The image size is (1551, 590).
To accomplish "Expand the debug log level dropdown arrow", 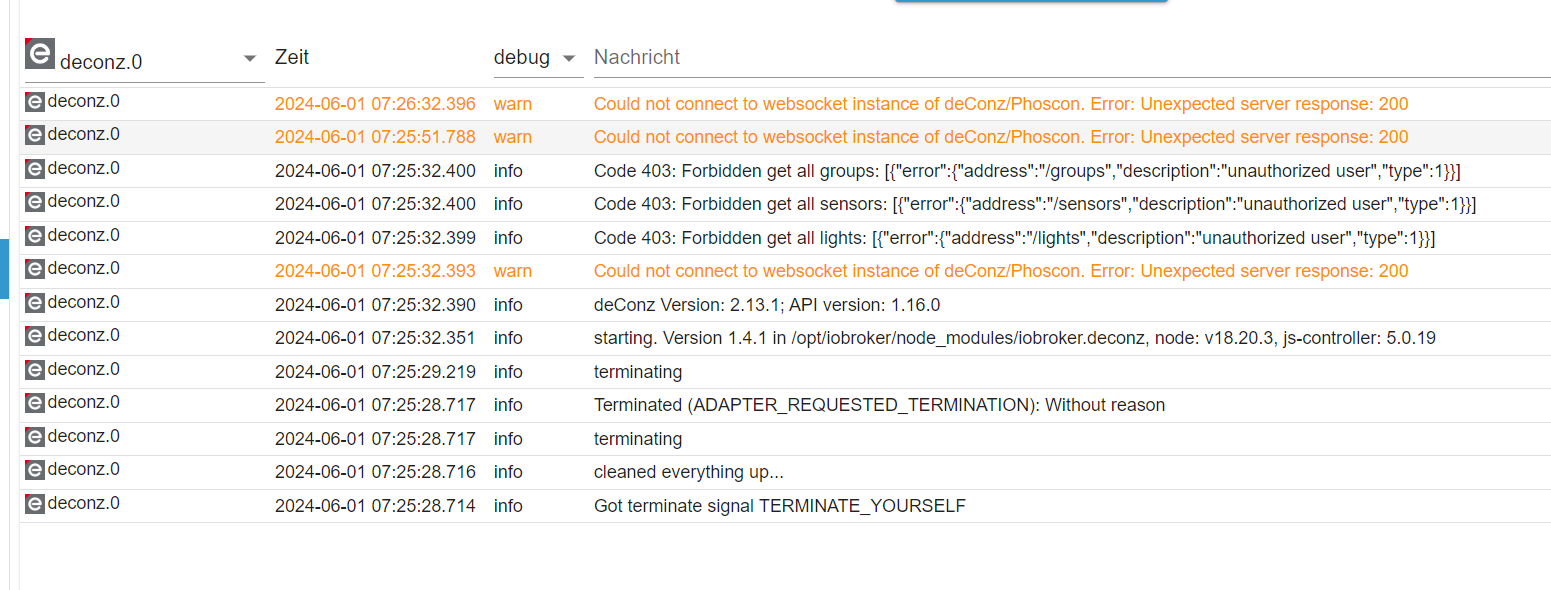I will click(x=568, y=58).
